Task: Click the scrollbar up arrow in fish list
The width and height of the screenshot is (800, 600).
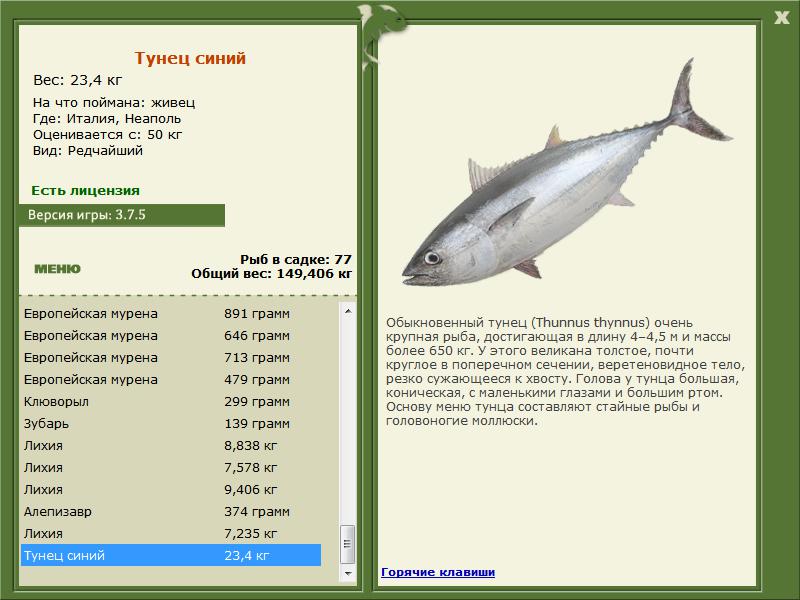Action: pyautogui.click(x=348, y=311)
